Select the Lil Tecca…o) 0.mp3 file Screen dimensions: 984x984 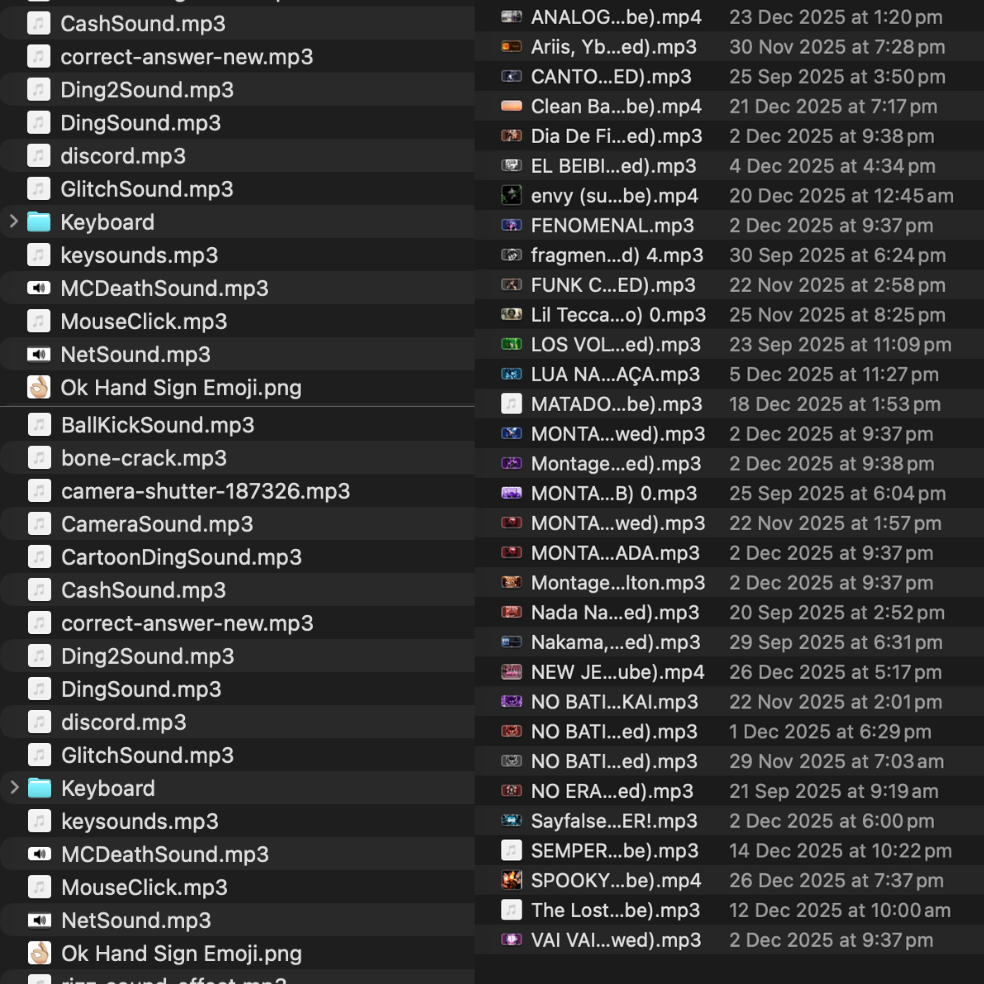(618, 315)
